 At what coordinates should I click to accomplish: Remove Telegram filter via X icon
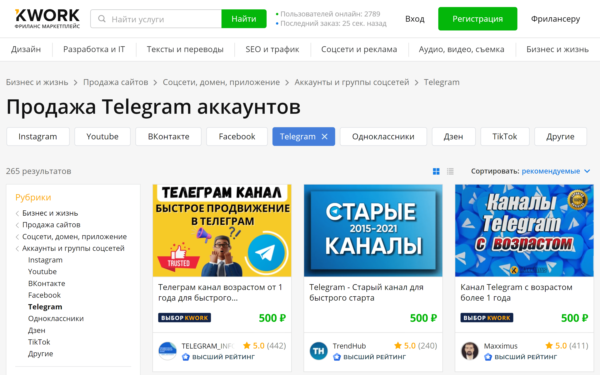[324, 137]
